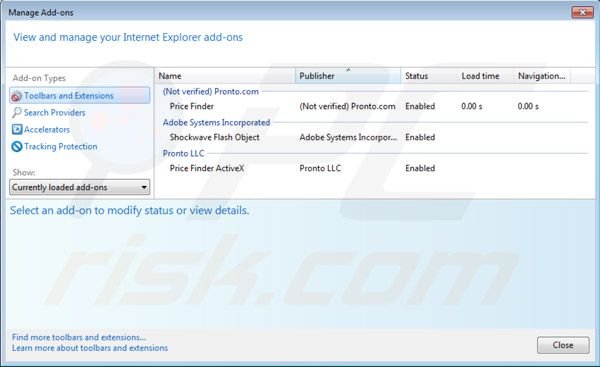Screen dimensions: 600x367
Task: Click the Pronto LLC group header
Action: click(x=183, y=153)
